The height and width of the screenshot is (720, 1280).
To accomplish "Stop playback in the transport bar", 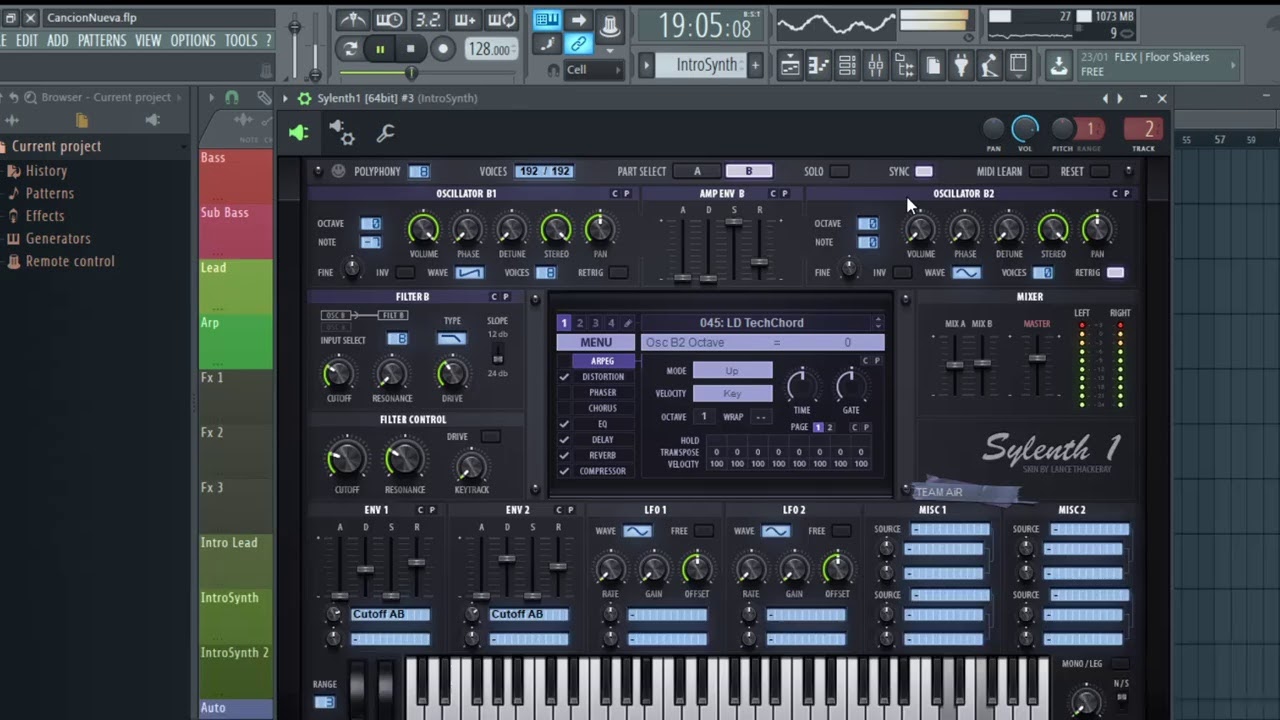I will tap(410, 48).
